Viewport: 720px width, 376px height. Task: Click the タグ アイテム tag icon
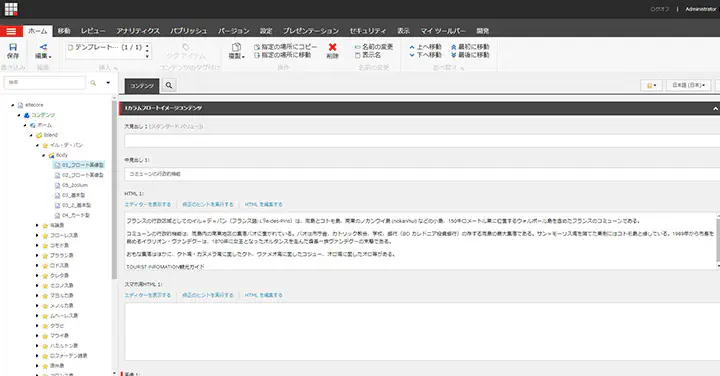[x=186, y=47]
